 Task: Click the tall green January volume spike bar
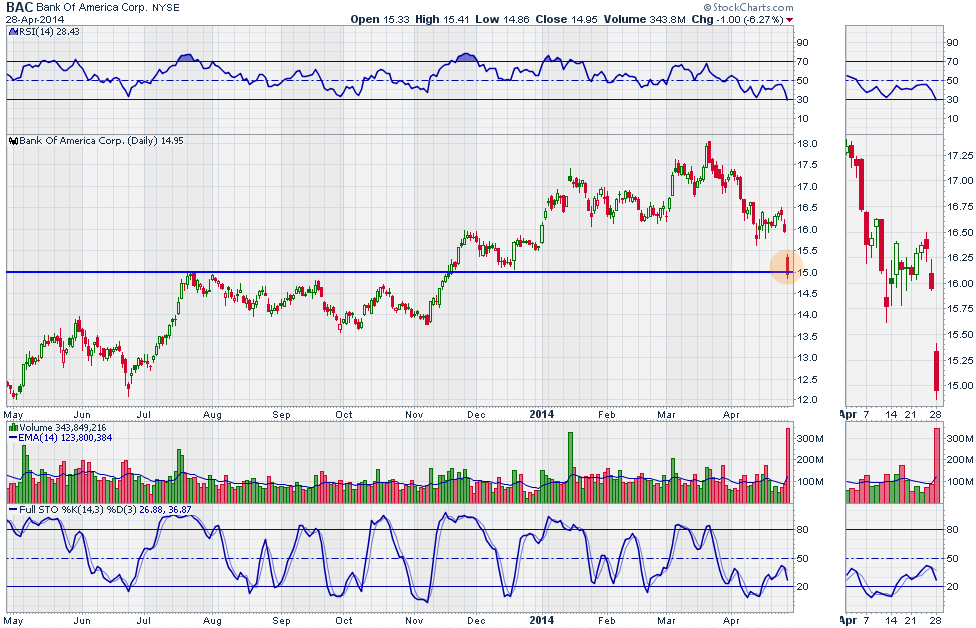tap(570, 467)
